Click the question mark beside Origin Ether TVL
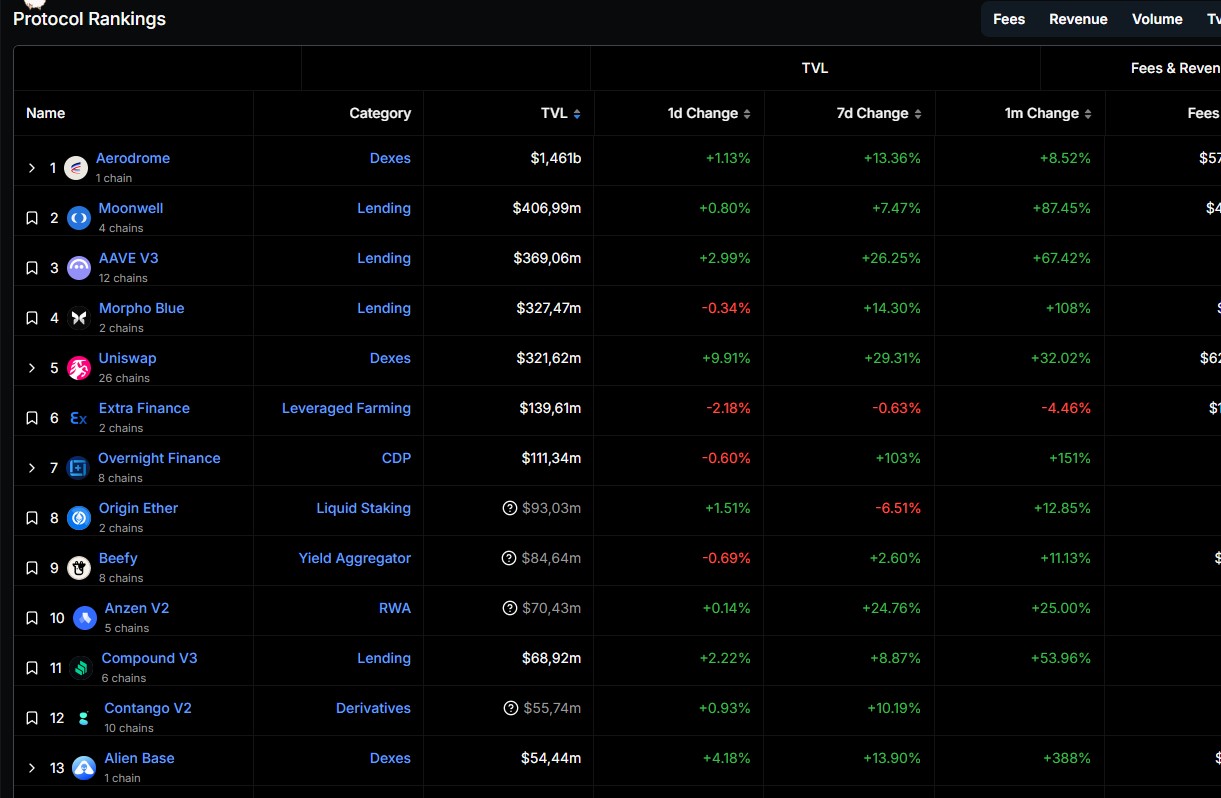Viewport: 1221px width, 798px height. coord(510,508)
